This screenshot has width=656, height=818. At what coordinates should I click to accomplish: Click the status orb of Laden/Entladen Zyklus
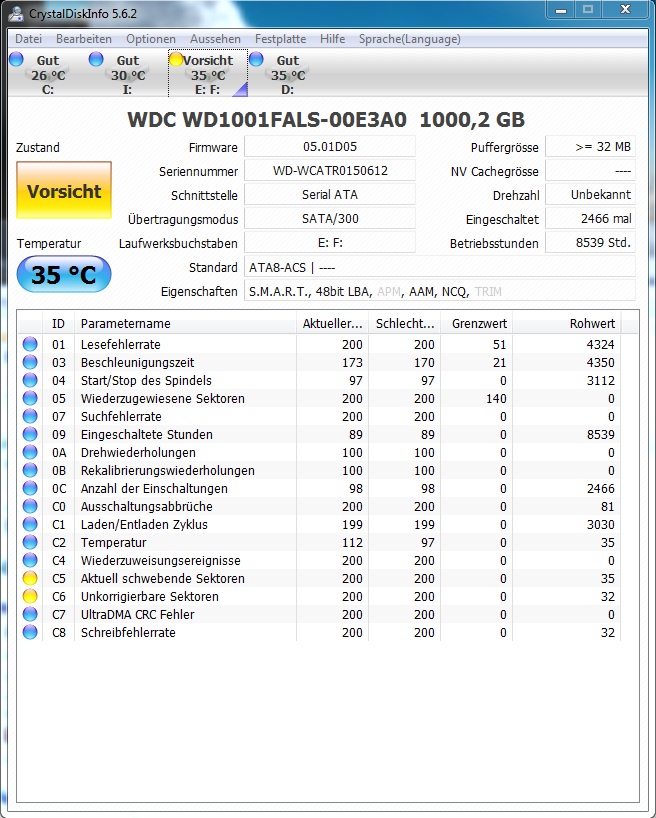click(x=30, y=524)
